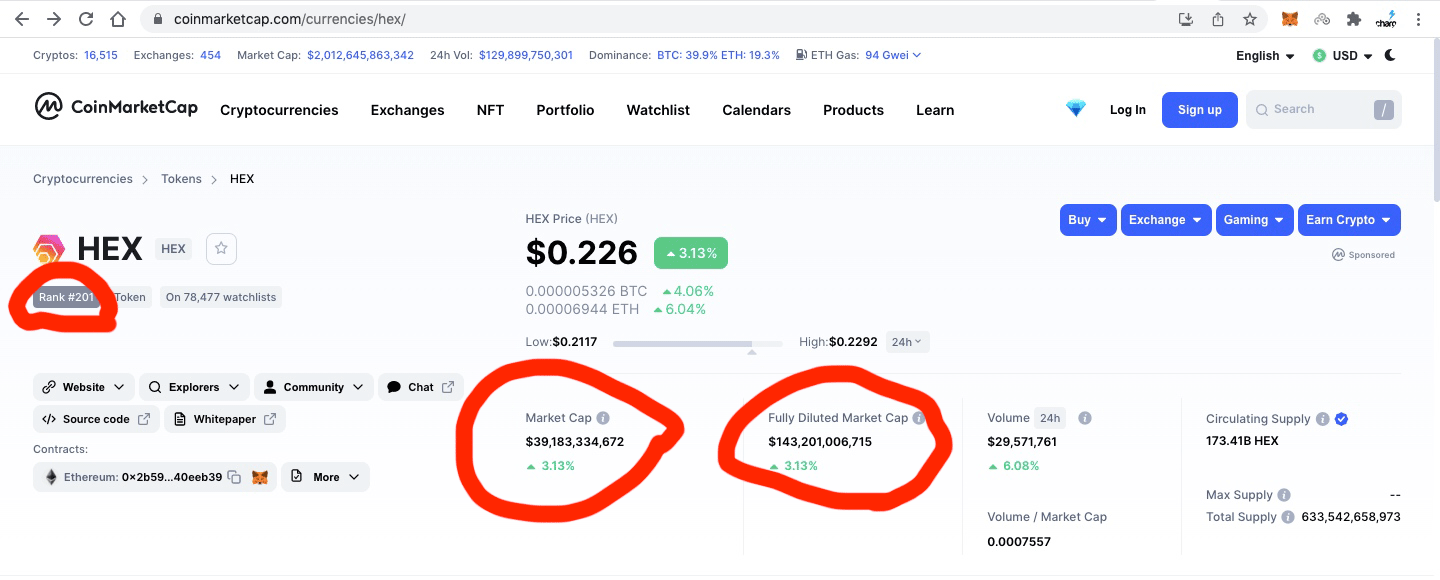Click into the Search input field
This screenshot has width=1440, height=580.
point(1324,109)
